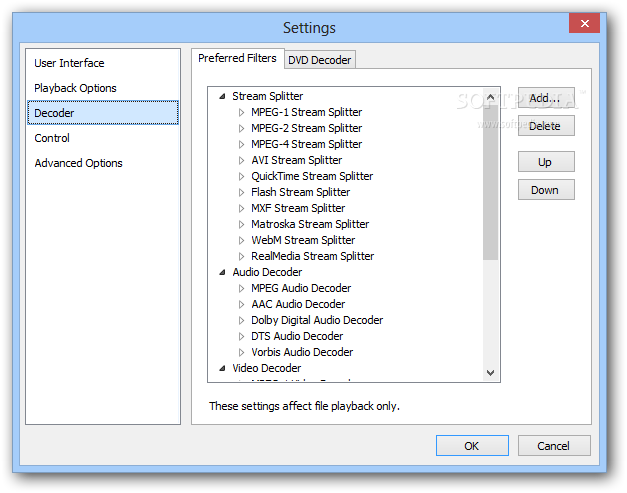
Task: Expand the MPEG-4 Stream Splitter node
Action: [241, 144]
